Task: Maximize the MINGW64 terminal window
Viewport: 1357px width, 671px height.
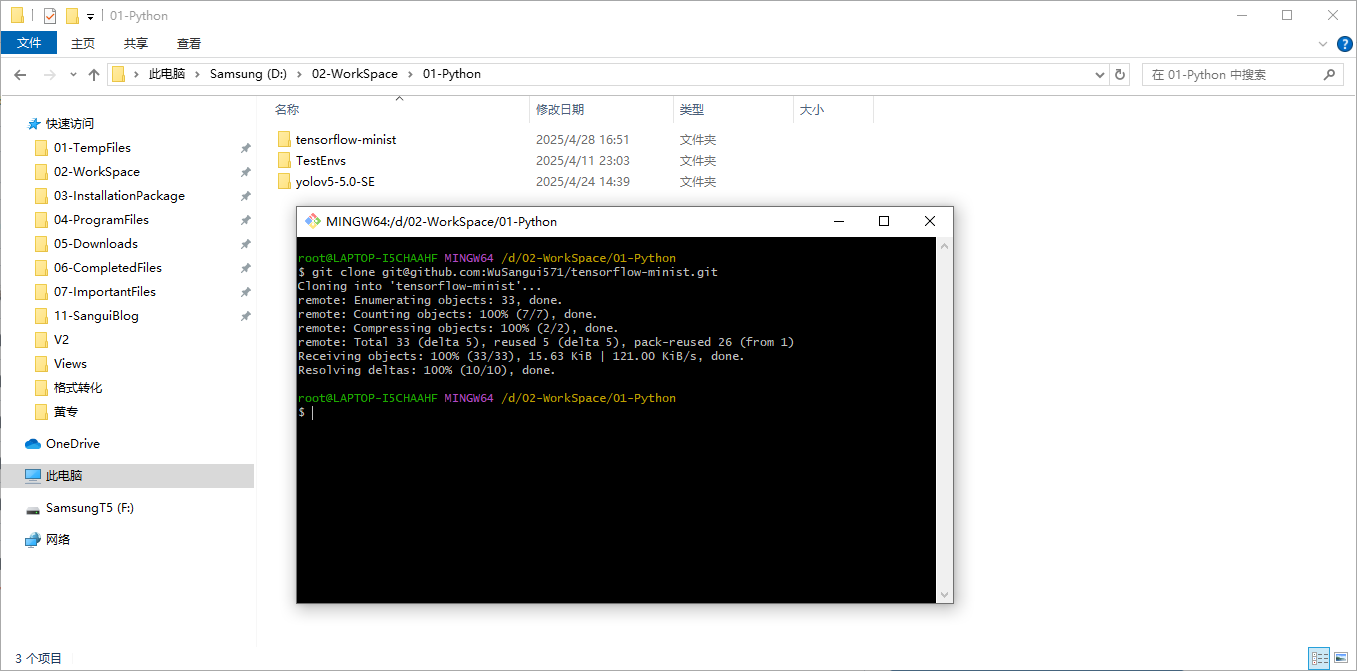Action: tap(884, 221)
